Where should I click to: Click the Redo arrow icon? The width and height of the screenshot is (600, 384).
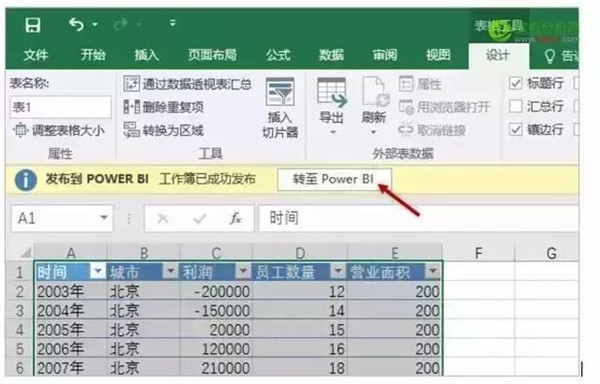click(121, 25)
